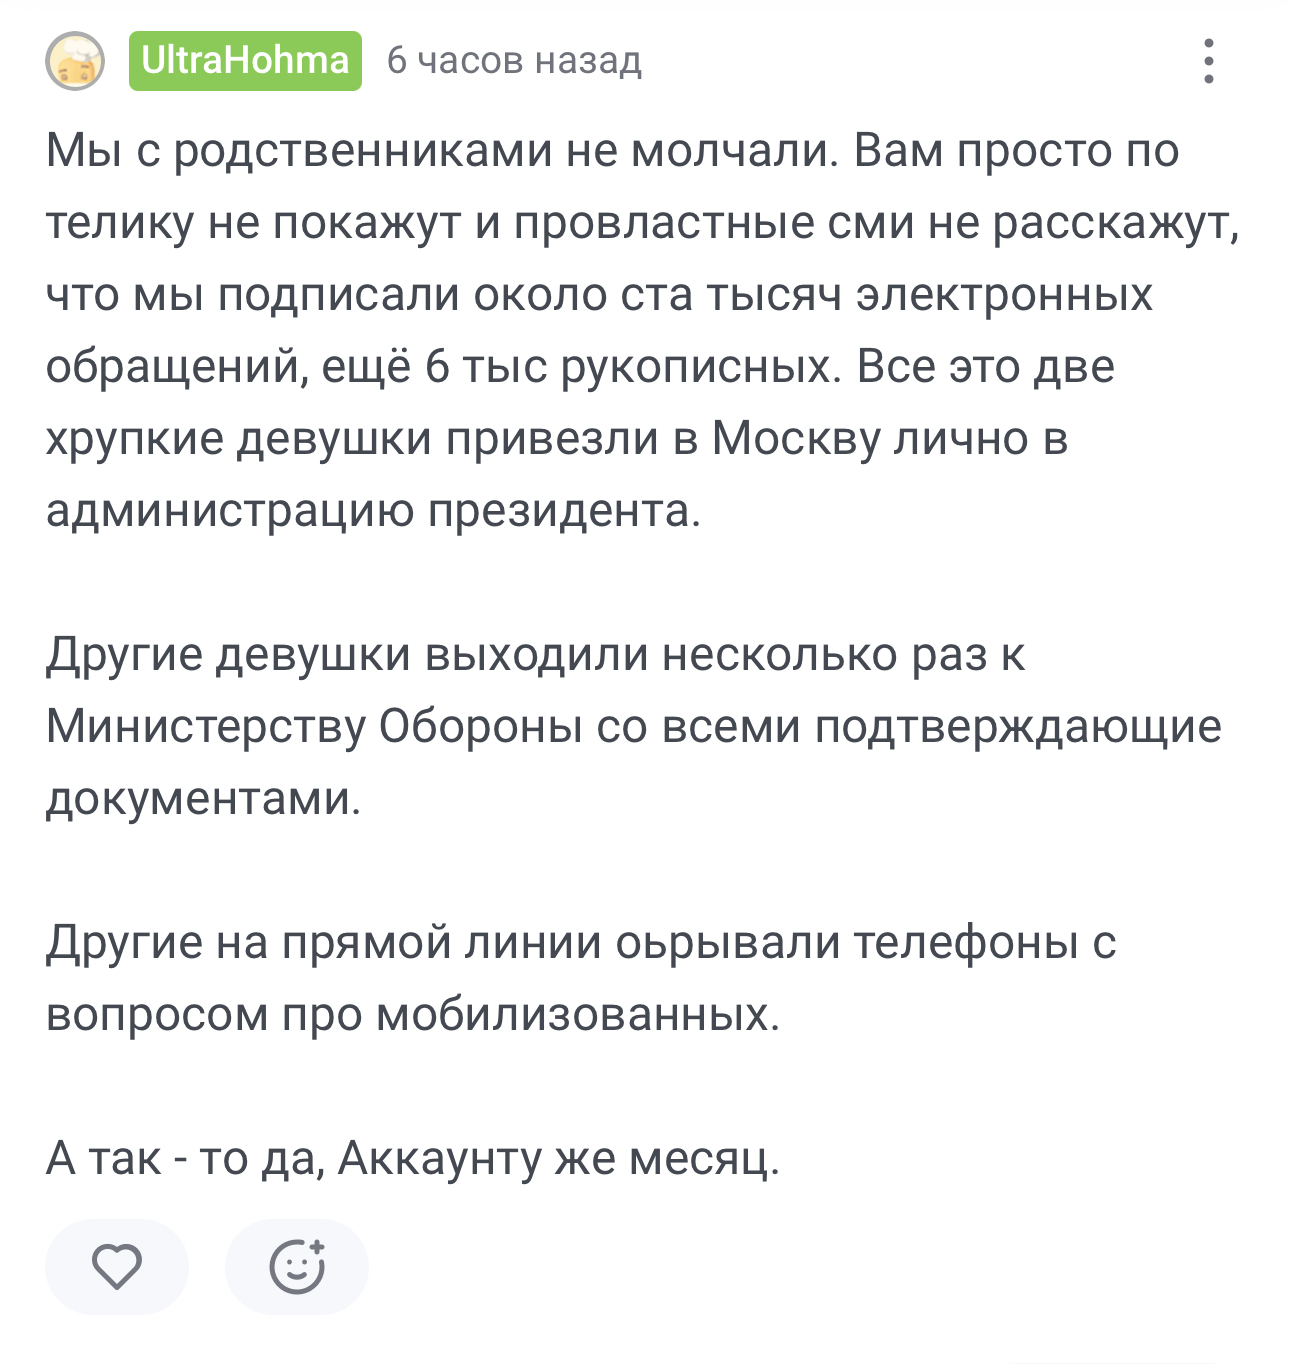Click the phrase 'хрупкие девушки' in the comment
1290x1364 pixels.
[239, 439]
